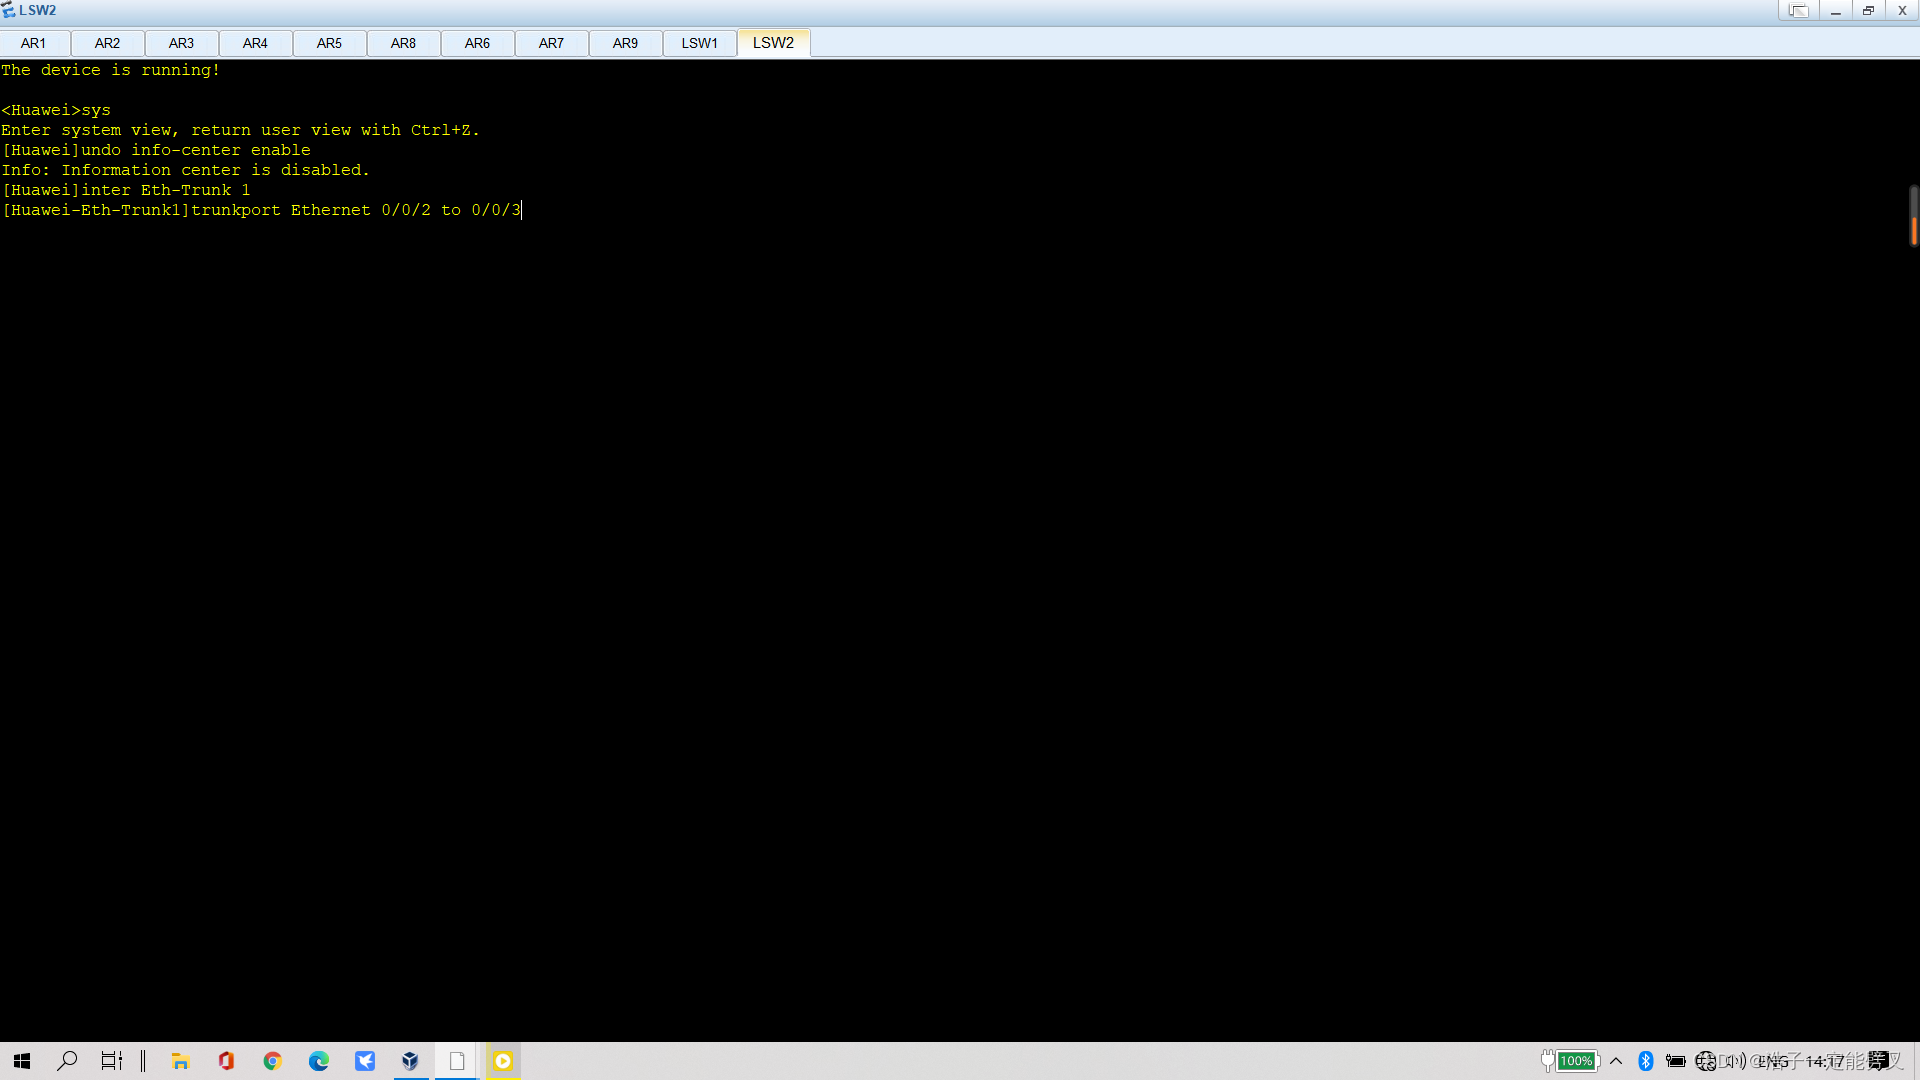
Task: Open the AR5 terminal tab
Action: [329, 43]
